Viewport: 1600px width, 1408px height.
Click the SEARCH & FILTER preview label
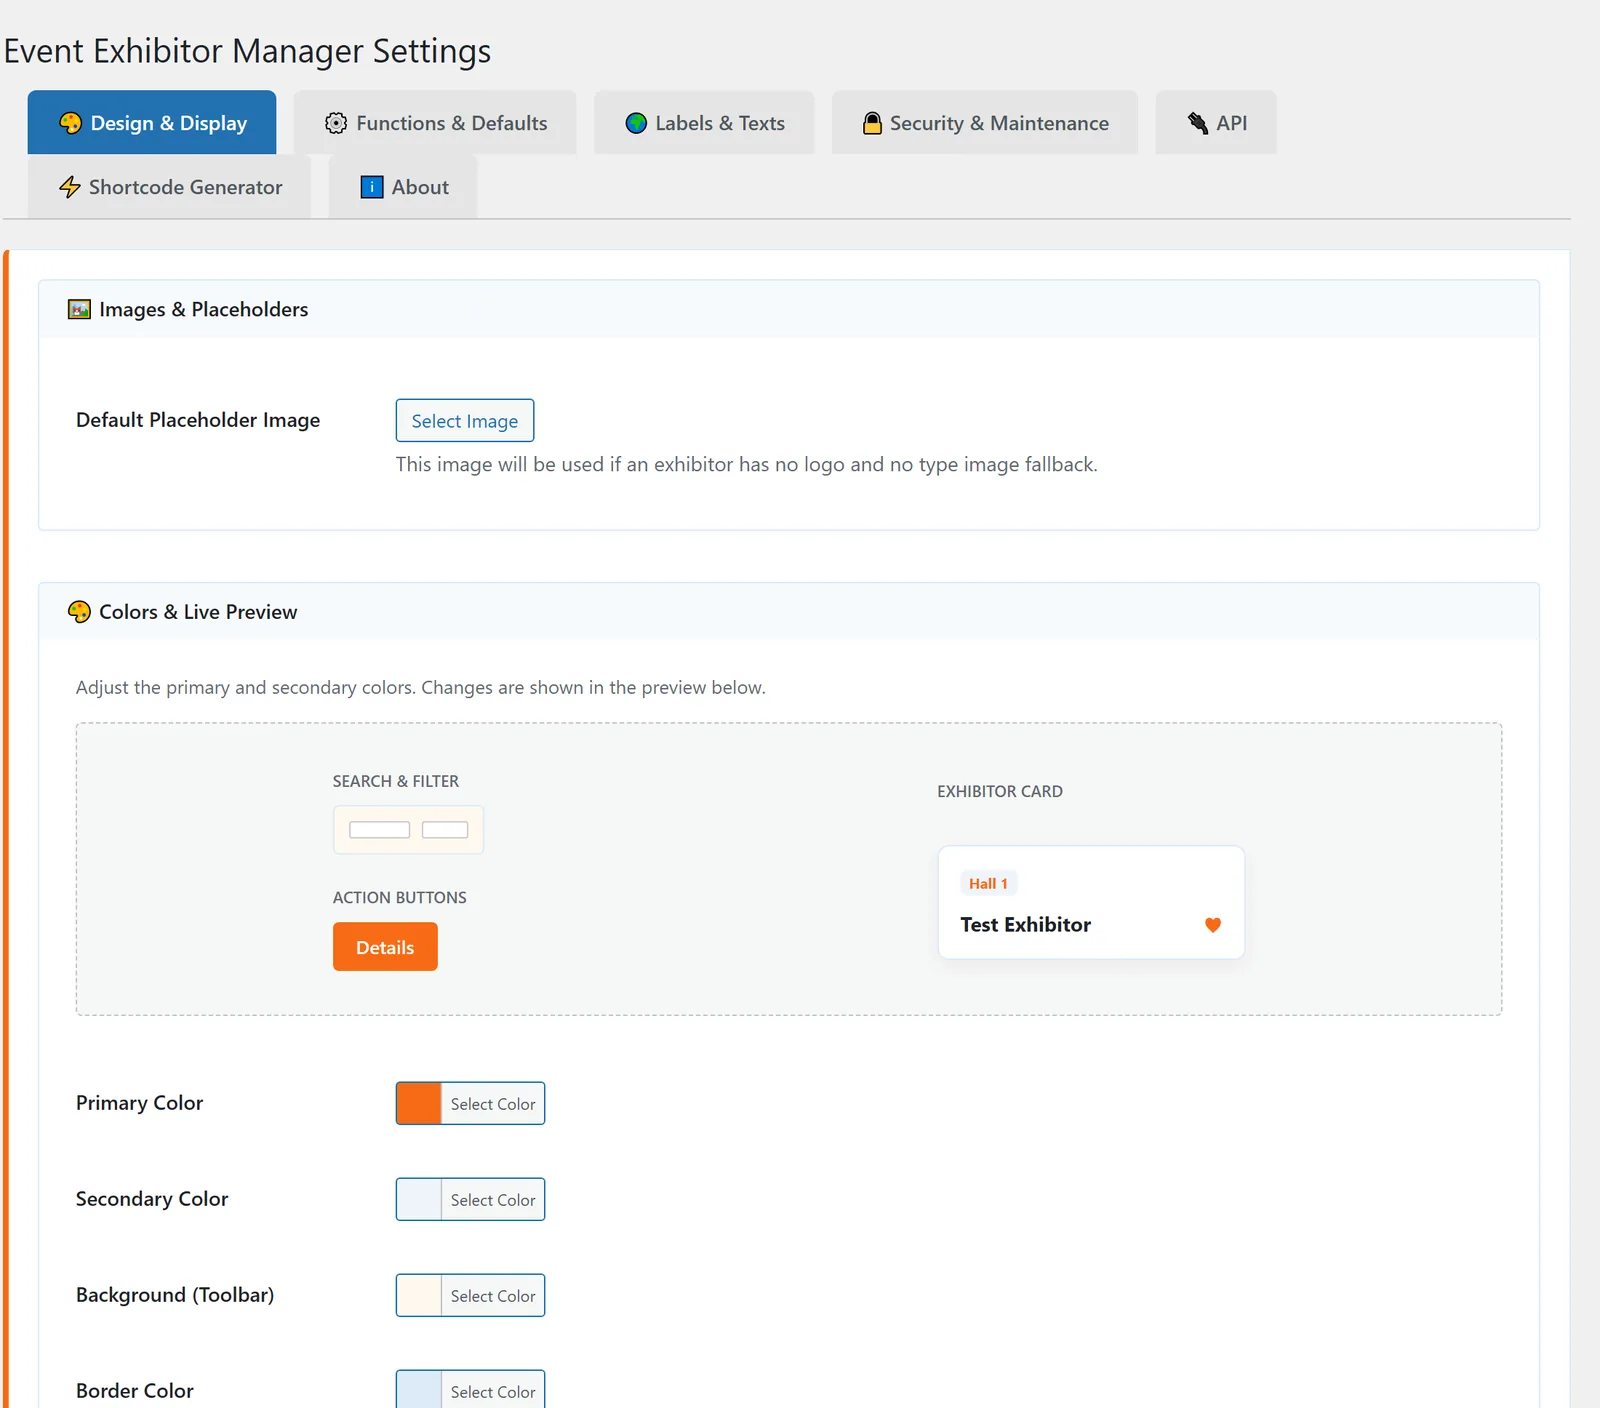tap(396, 781)
